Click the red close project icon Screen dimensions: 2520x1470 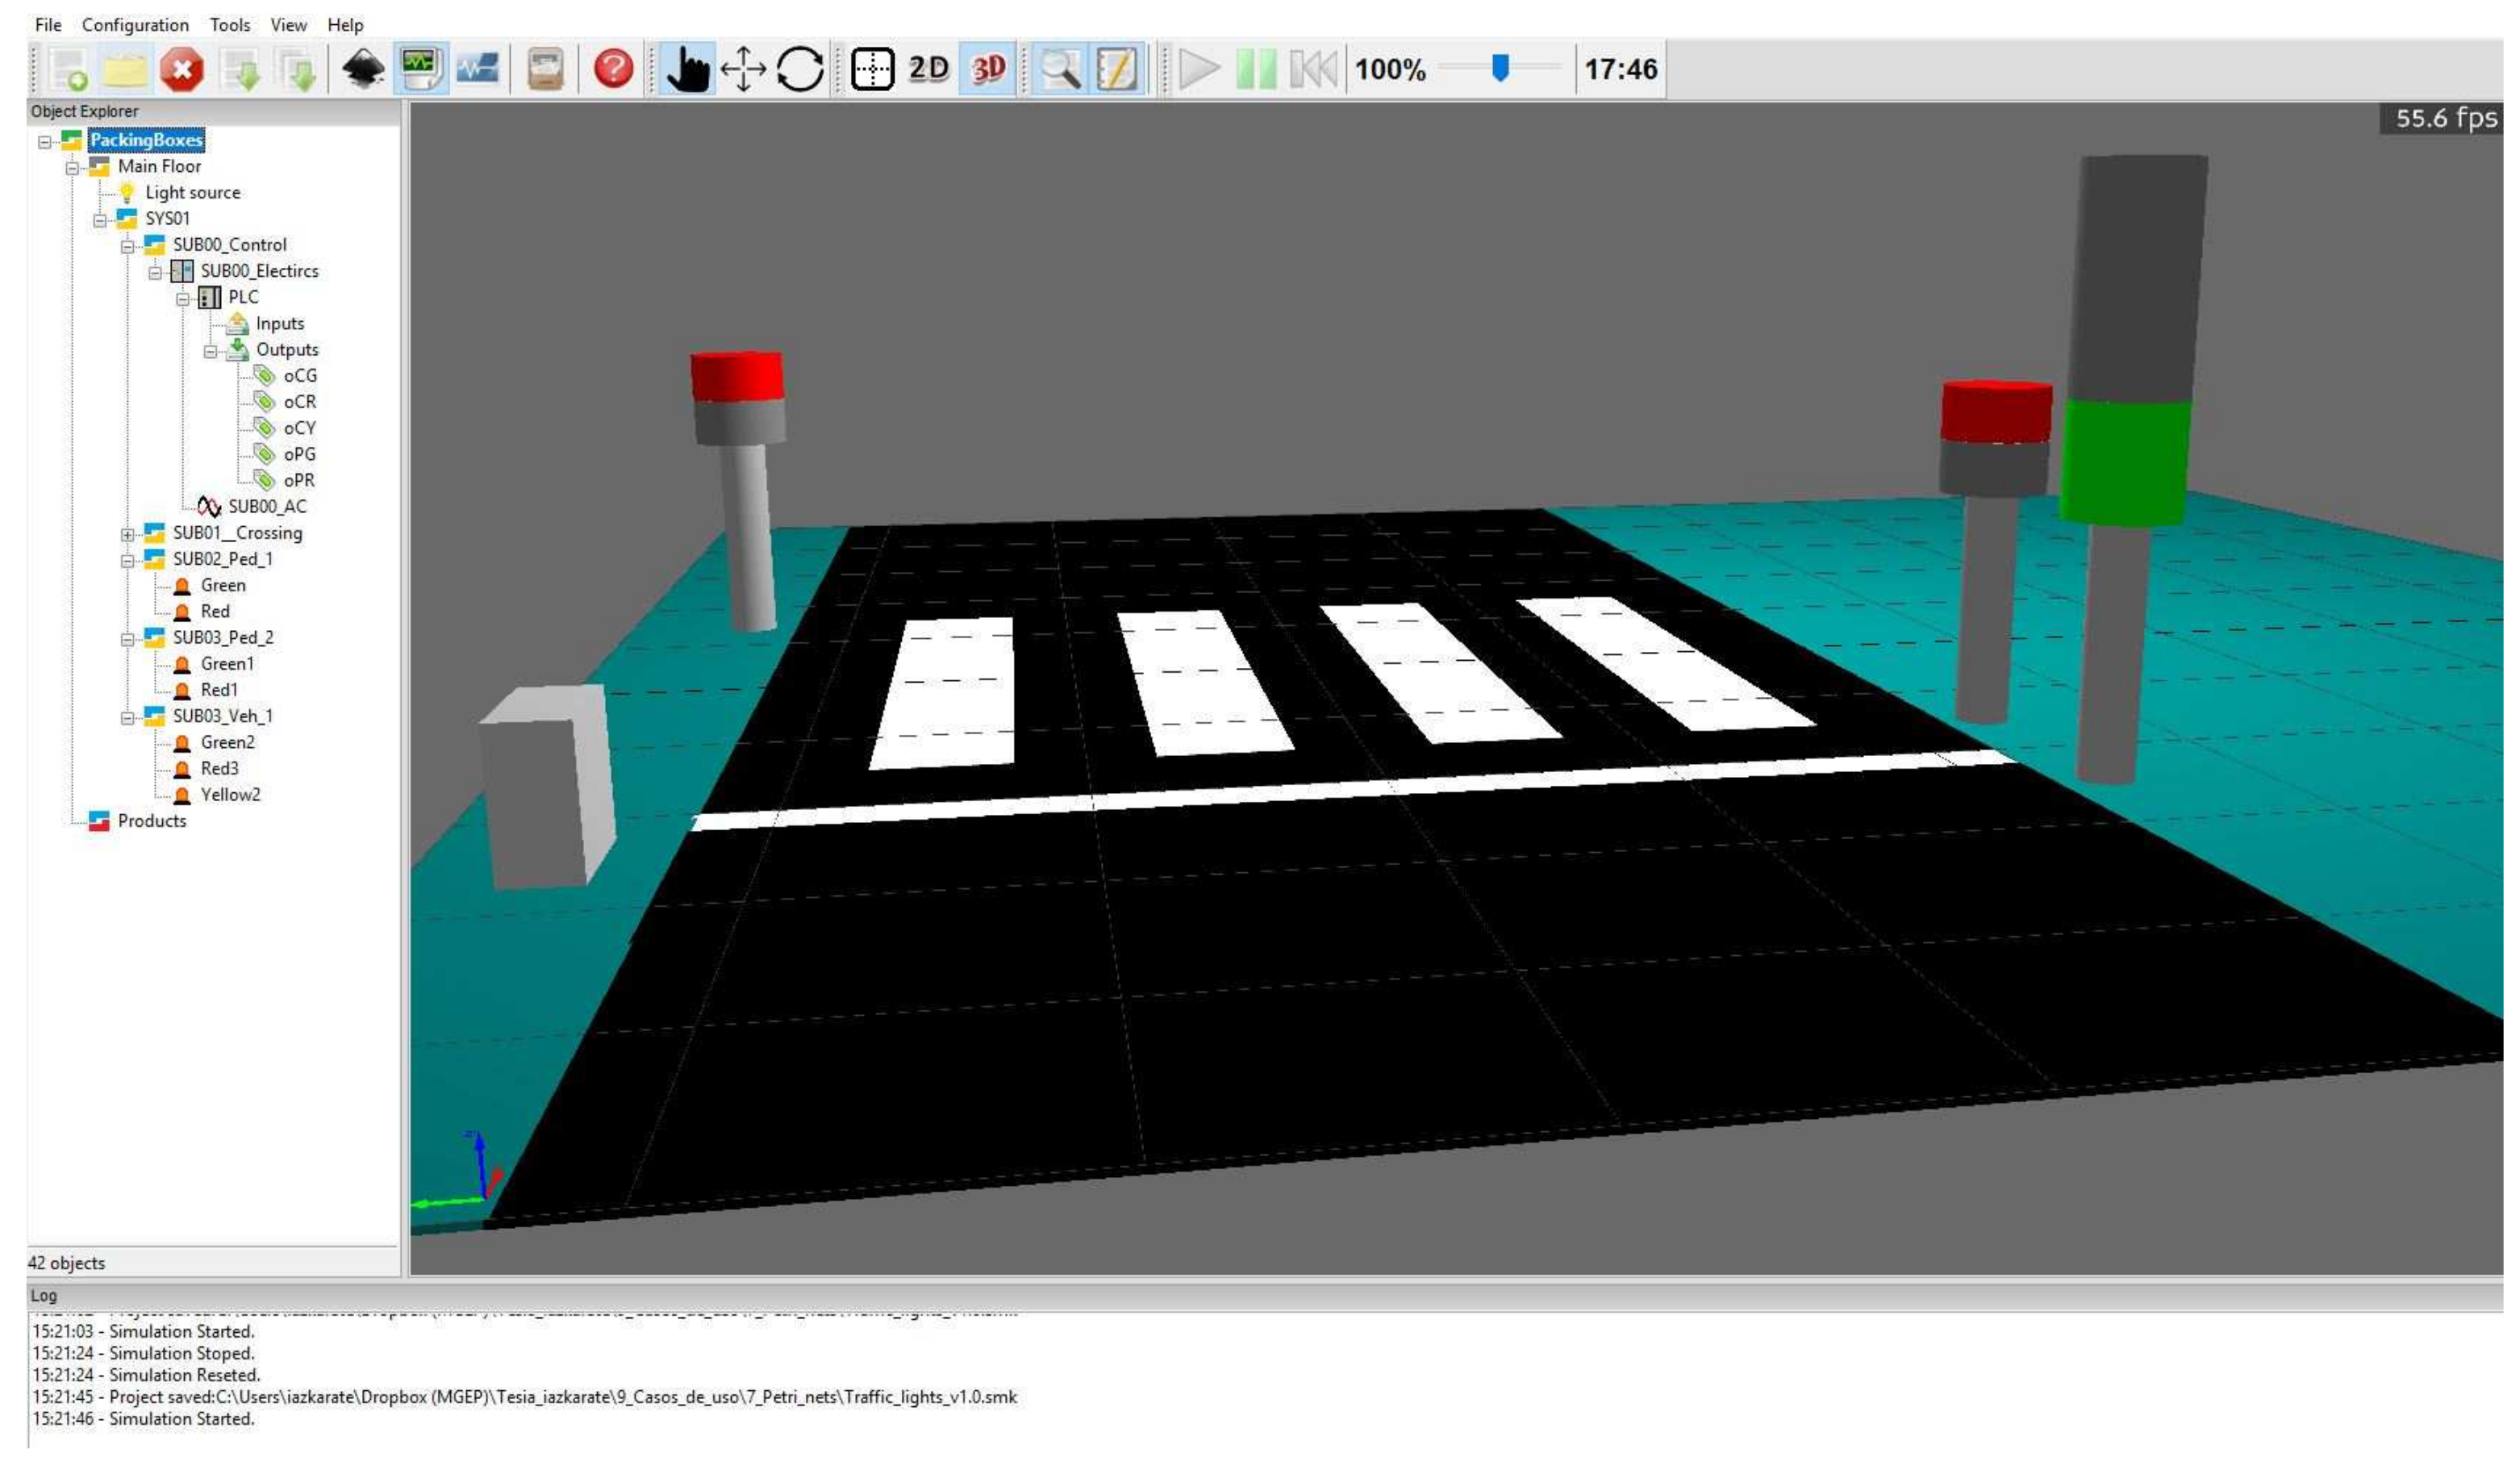point(182,70)
